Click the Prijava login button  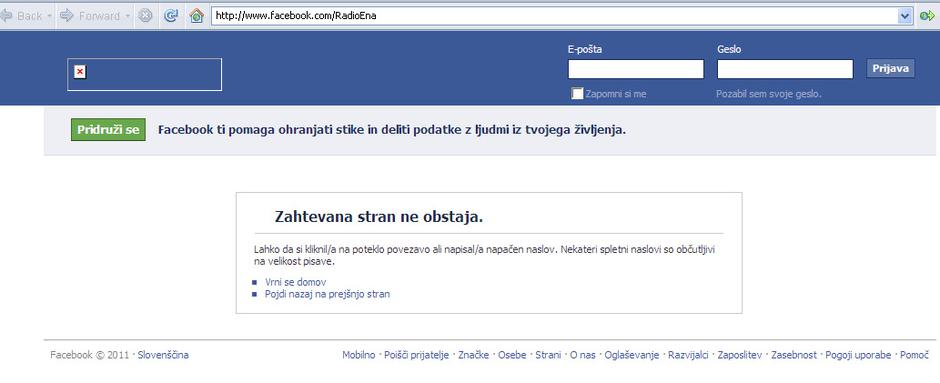pyautogui.click(x=890, y=68)
